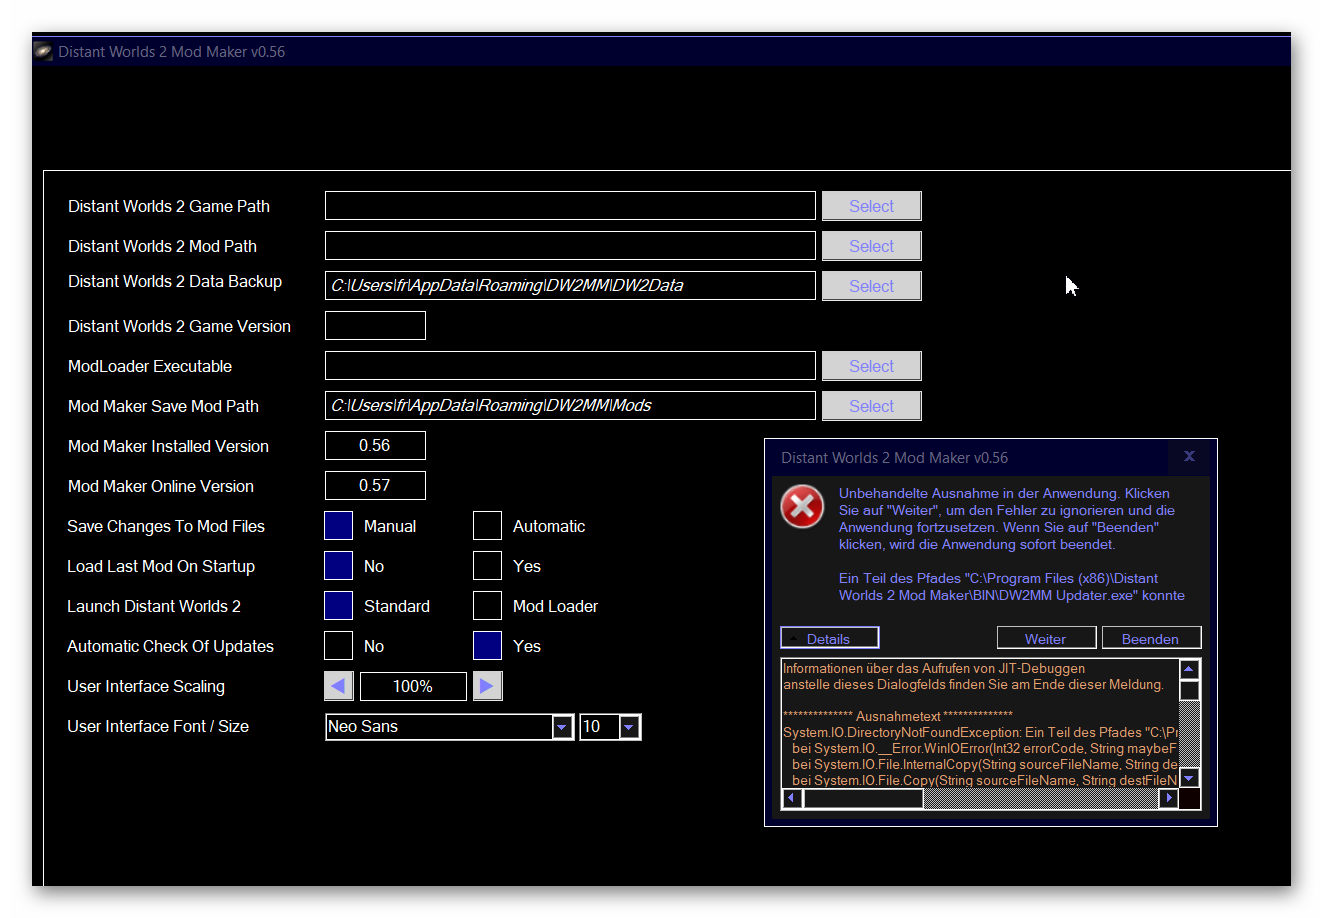Focus the Distant Worlds 2 Mod Path field
The height and width of the screenshot is (918, 1323).
pos(570,246)
